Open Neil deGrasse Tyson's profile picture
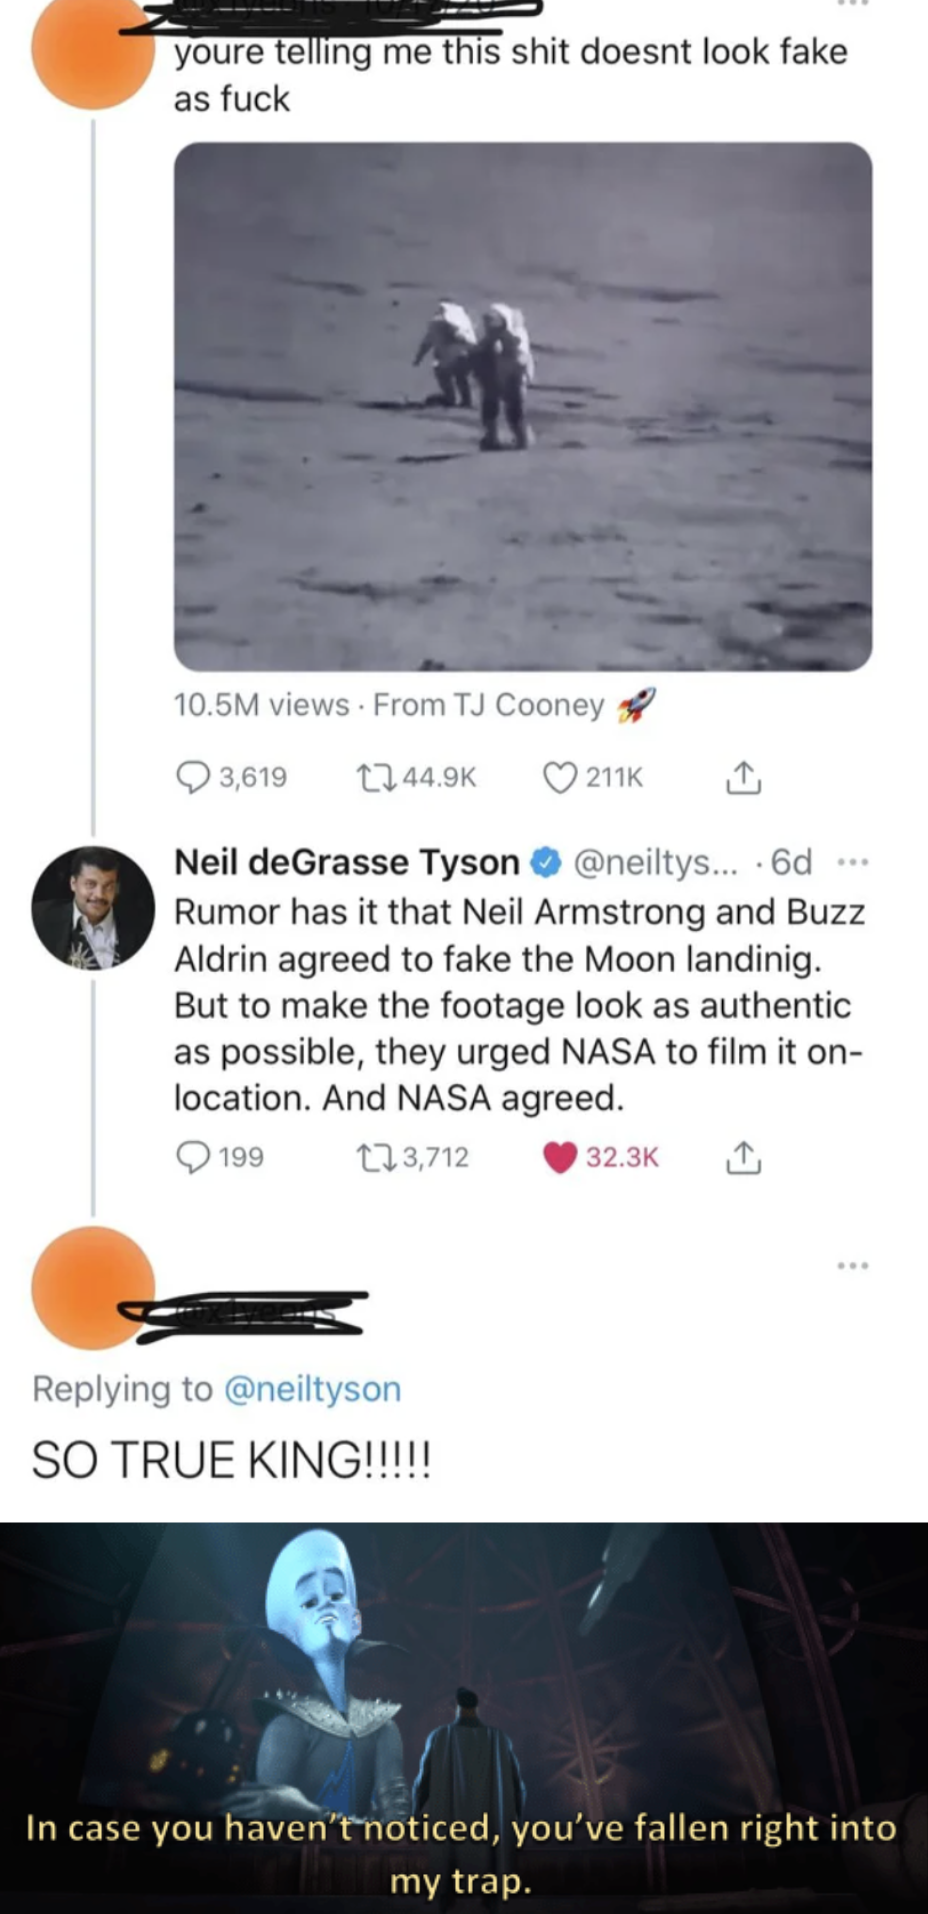The width and height of the screenshot is (928, 1914). [x=93, y=908]
